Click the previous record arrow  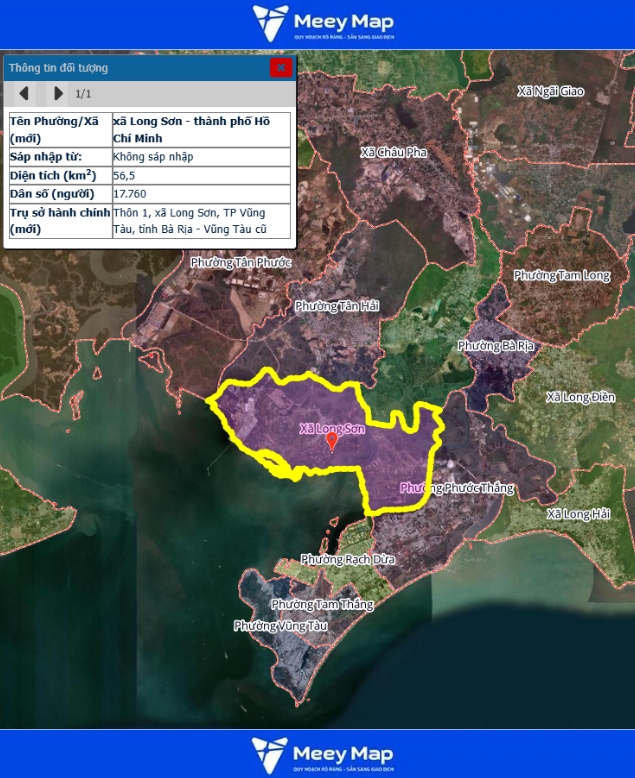click(x=25, y=94)
